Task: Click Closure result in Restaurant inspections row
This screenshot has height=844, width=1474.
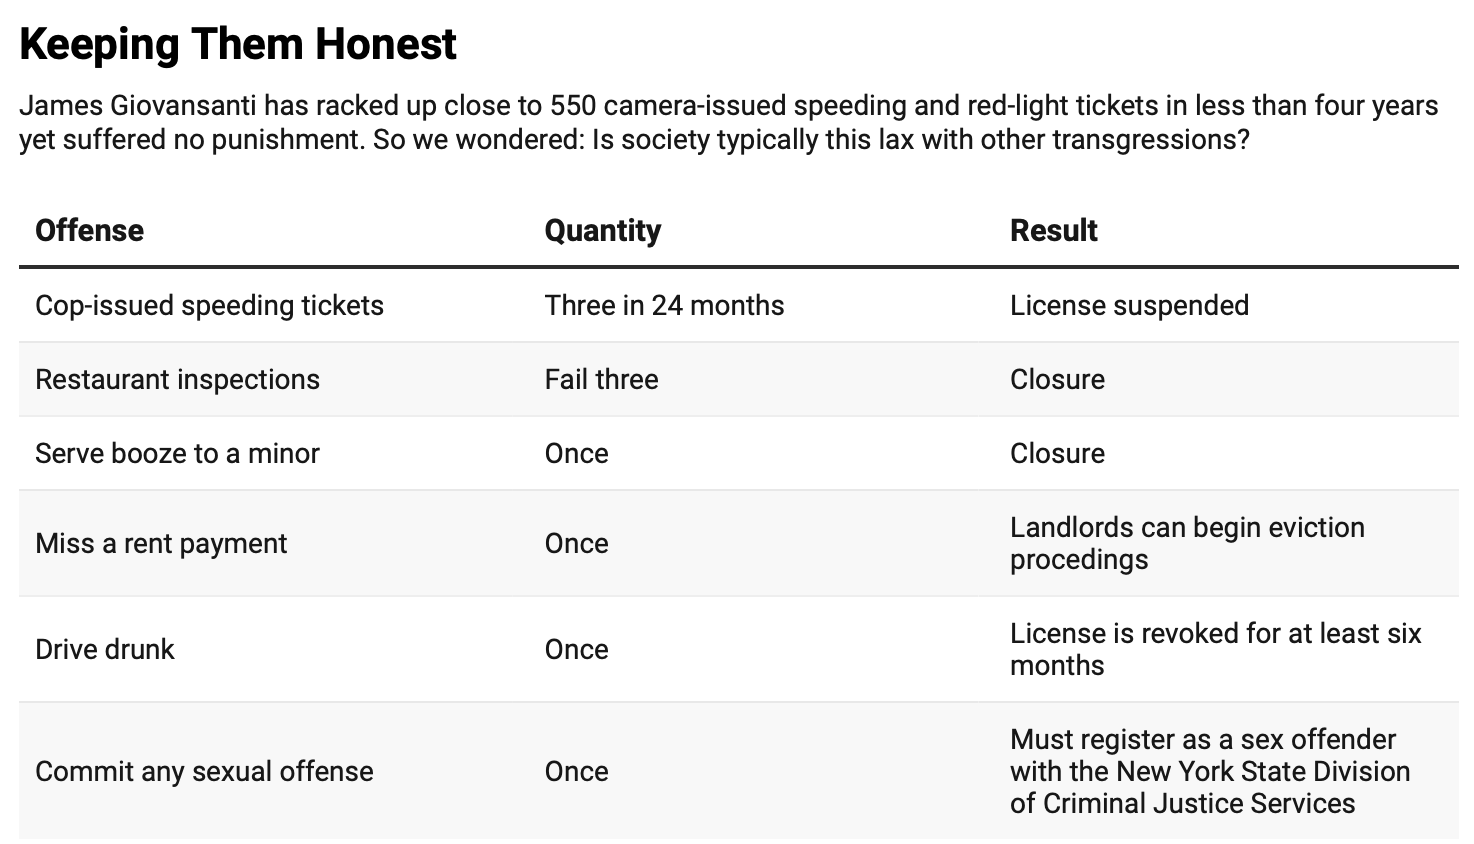Action: tap(1057, 379)
